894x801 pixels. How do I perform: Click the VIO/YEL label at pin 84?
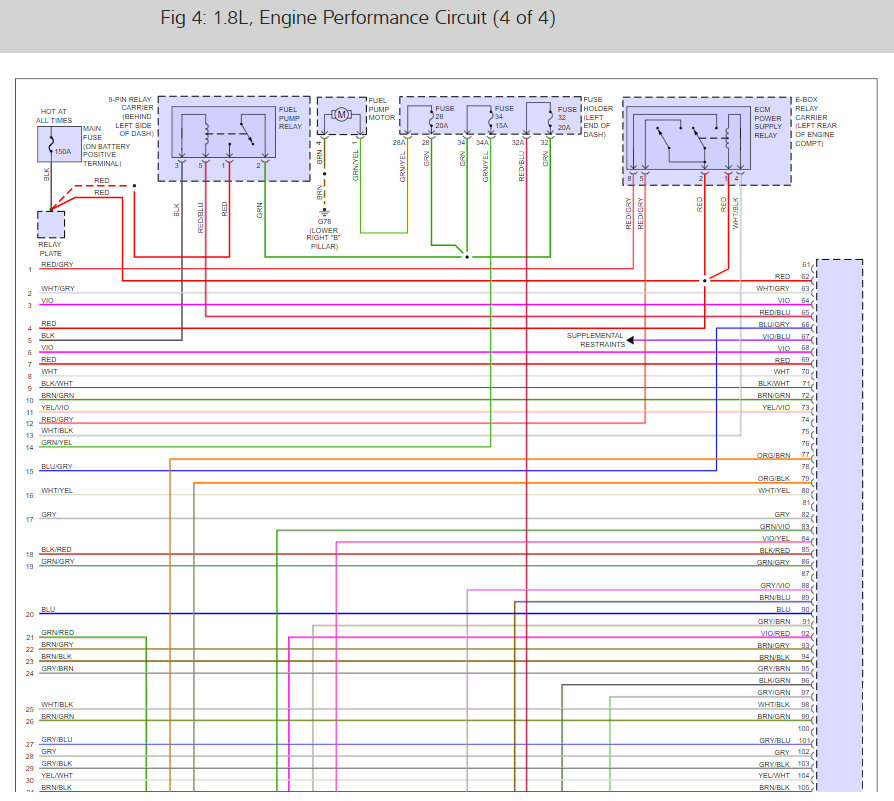pos(776,539)
